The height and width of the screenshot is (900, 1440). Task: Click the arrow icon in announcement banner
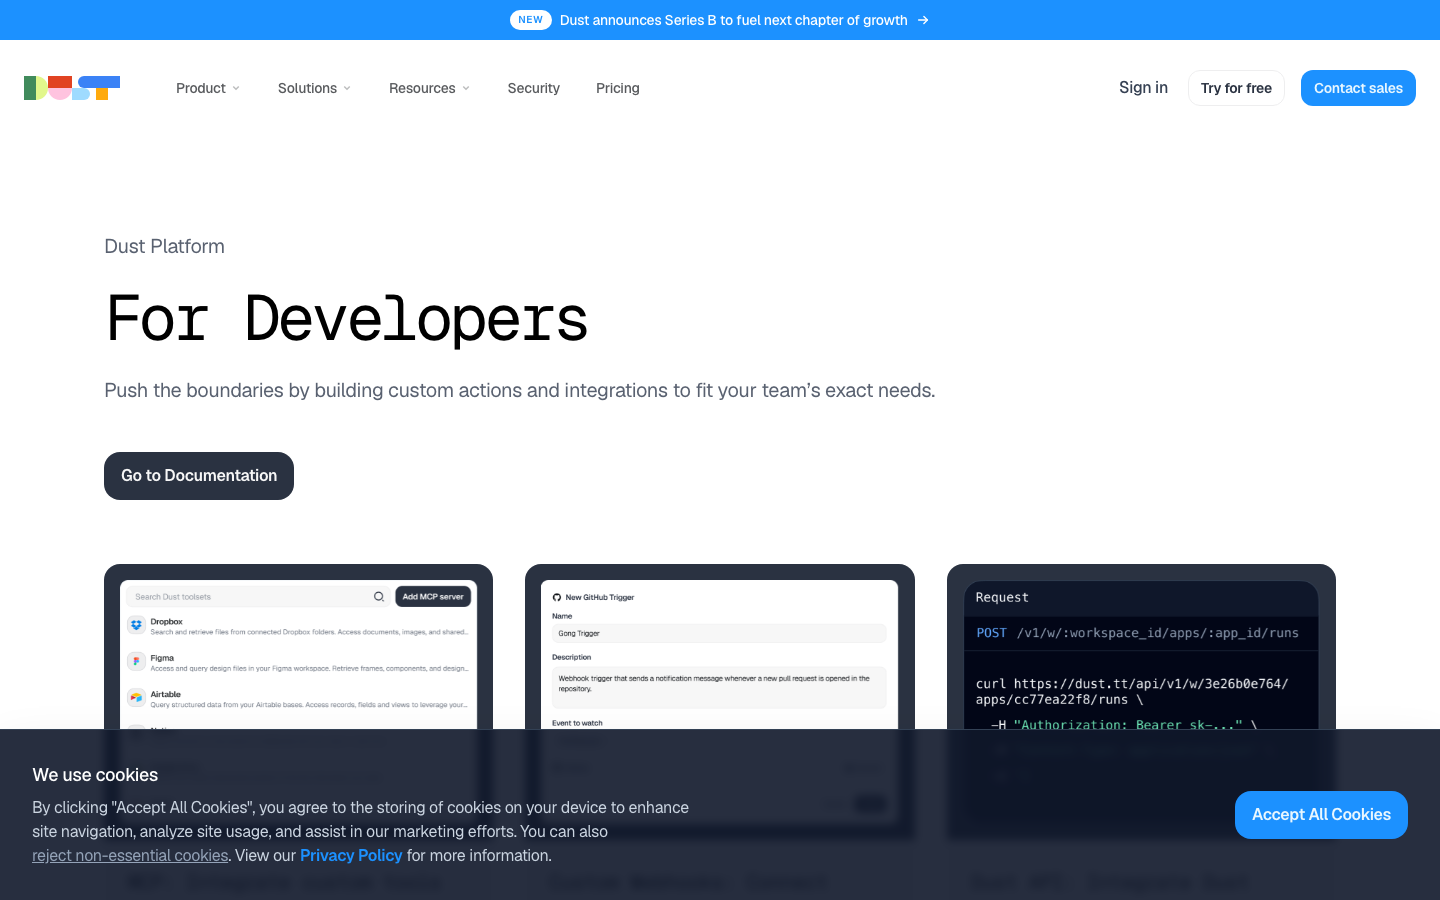pos(923,20)
